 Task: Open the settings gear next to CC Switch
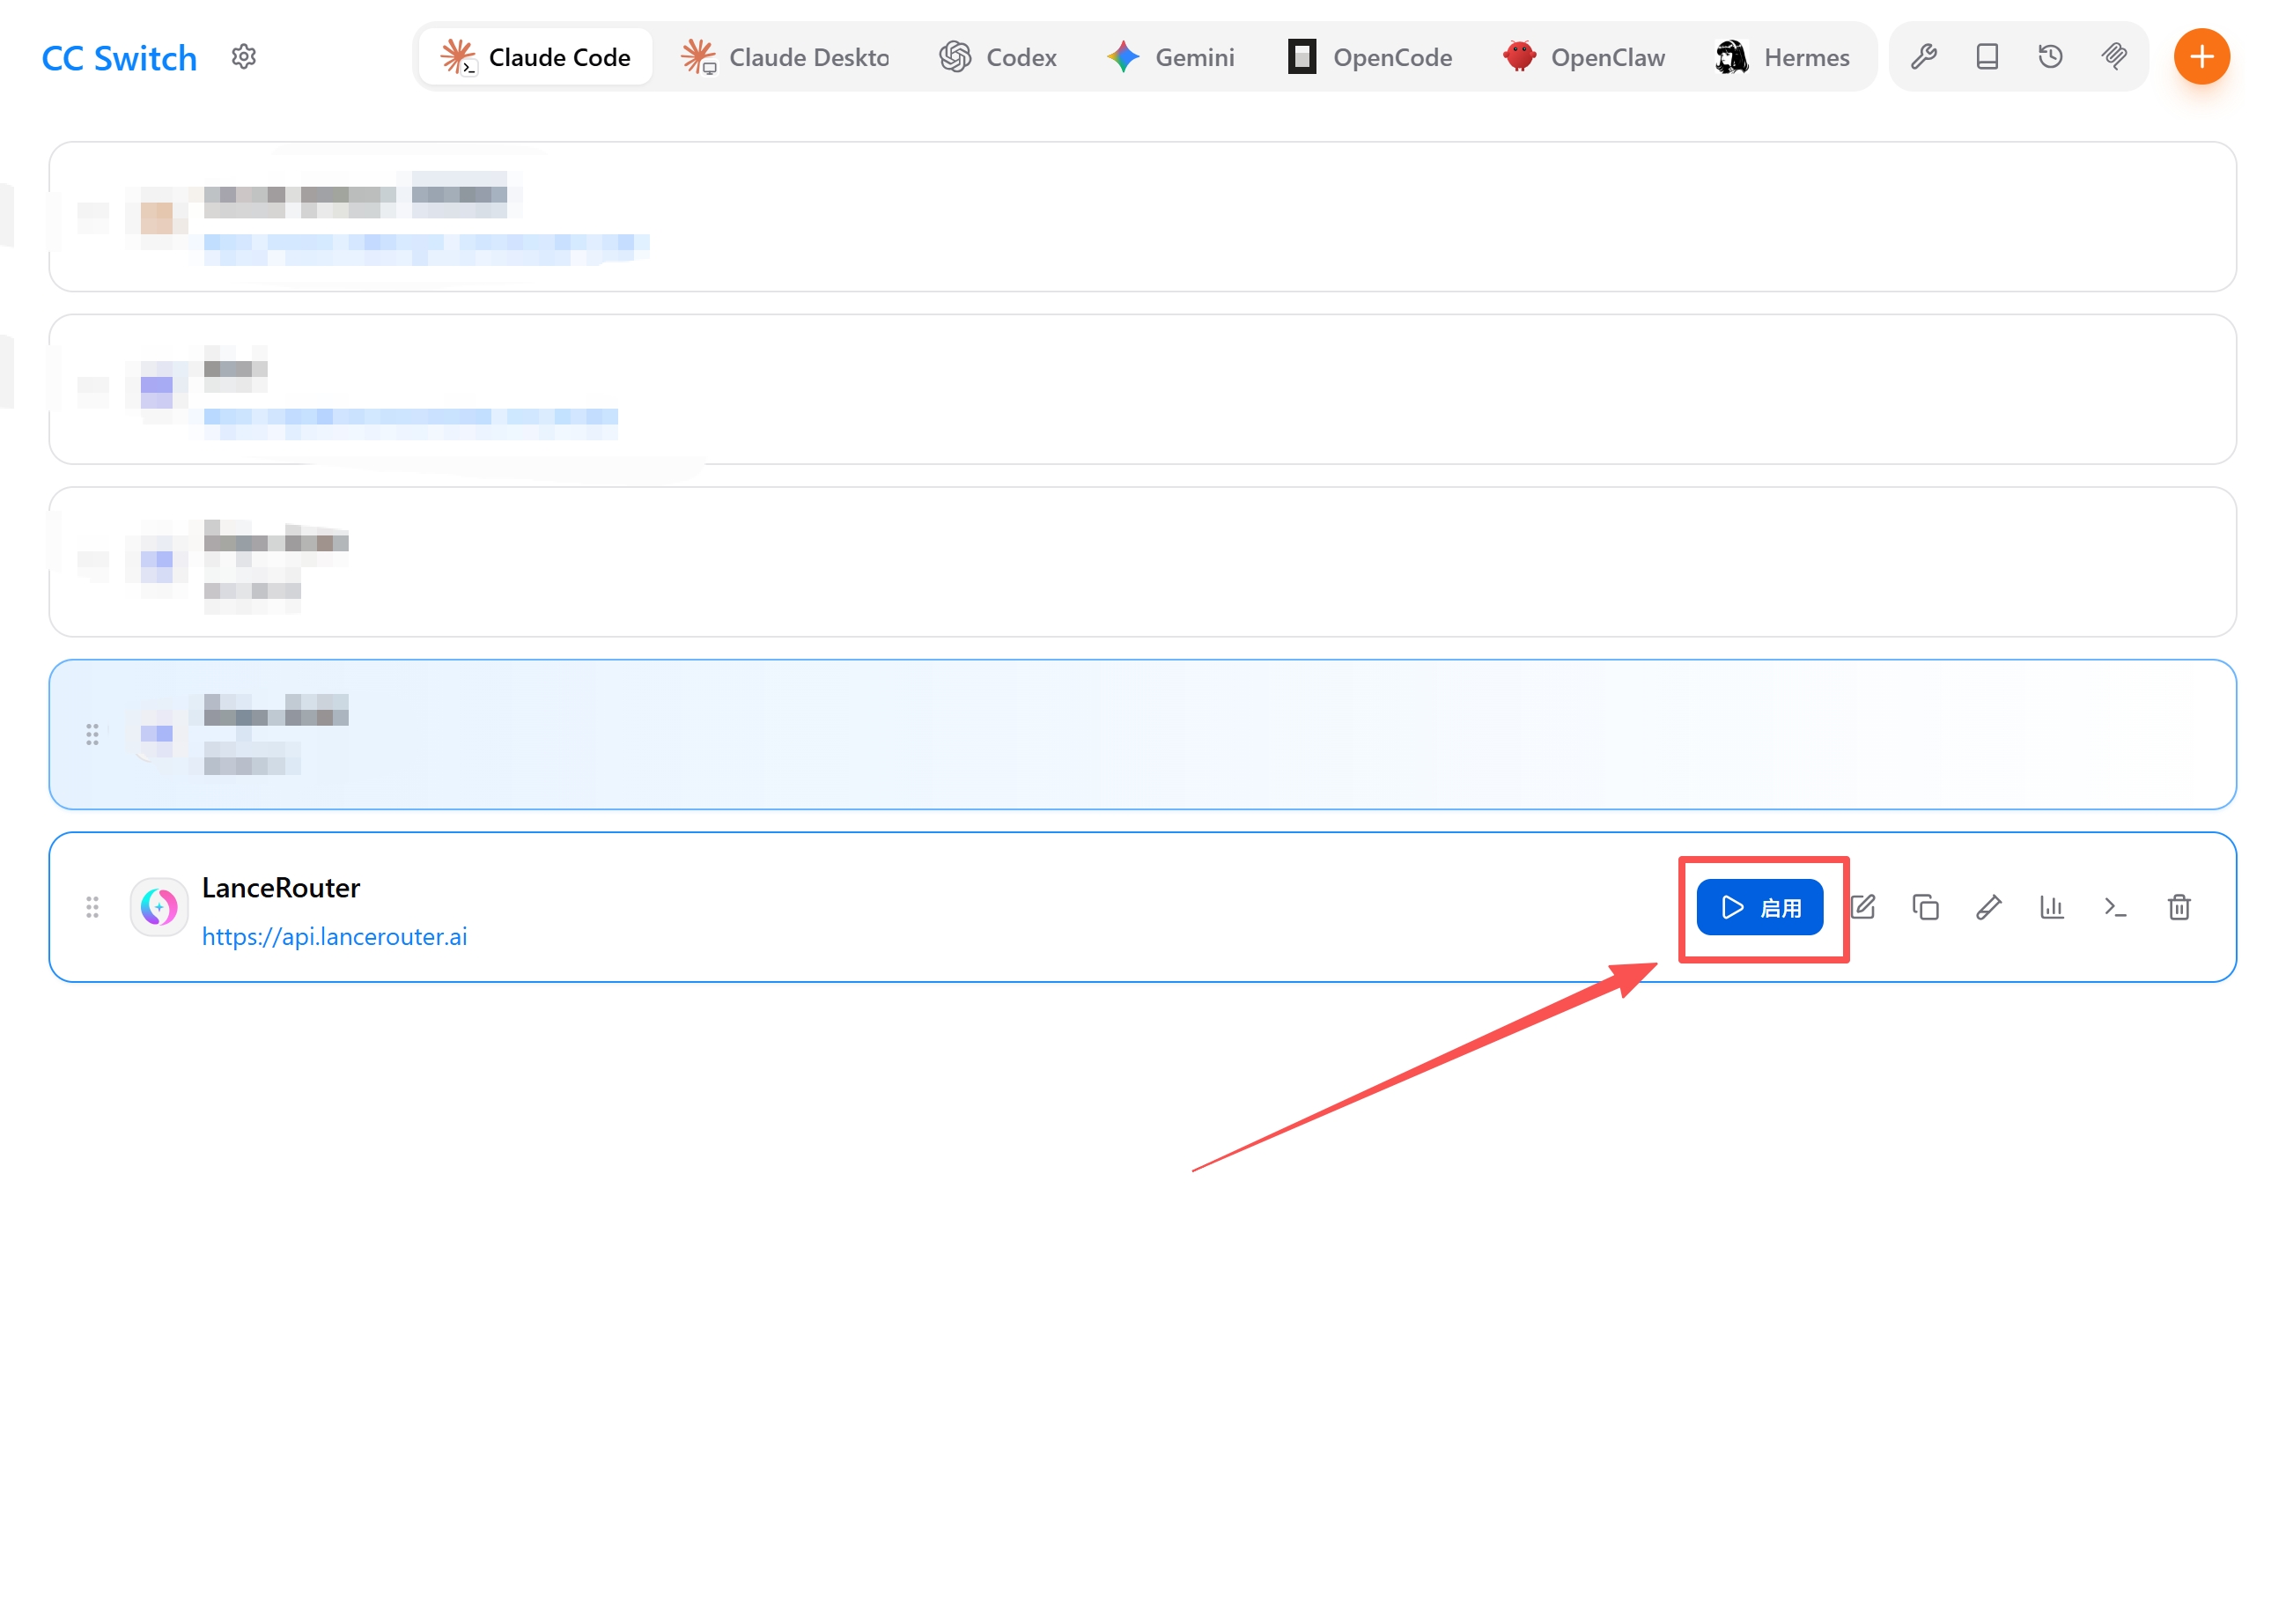[244, 57]
